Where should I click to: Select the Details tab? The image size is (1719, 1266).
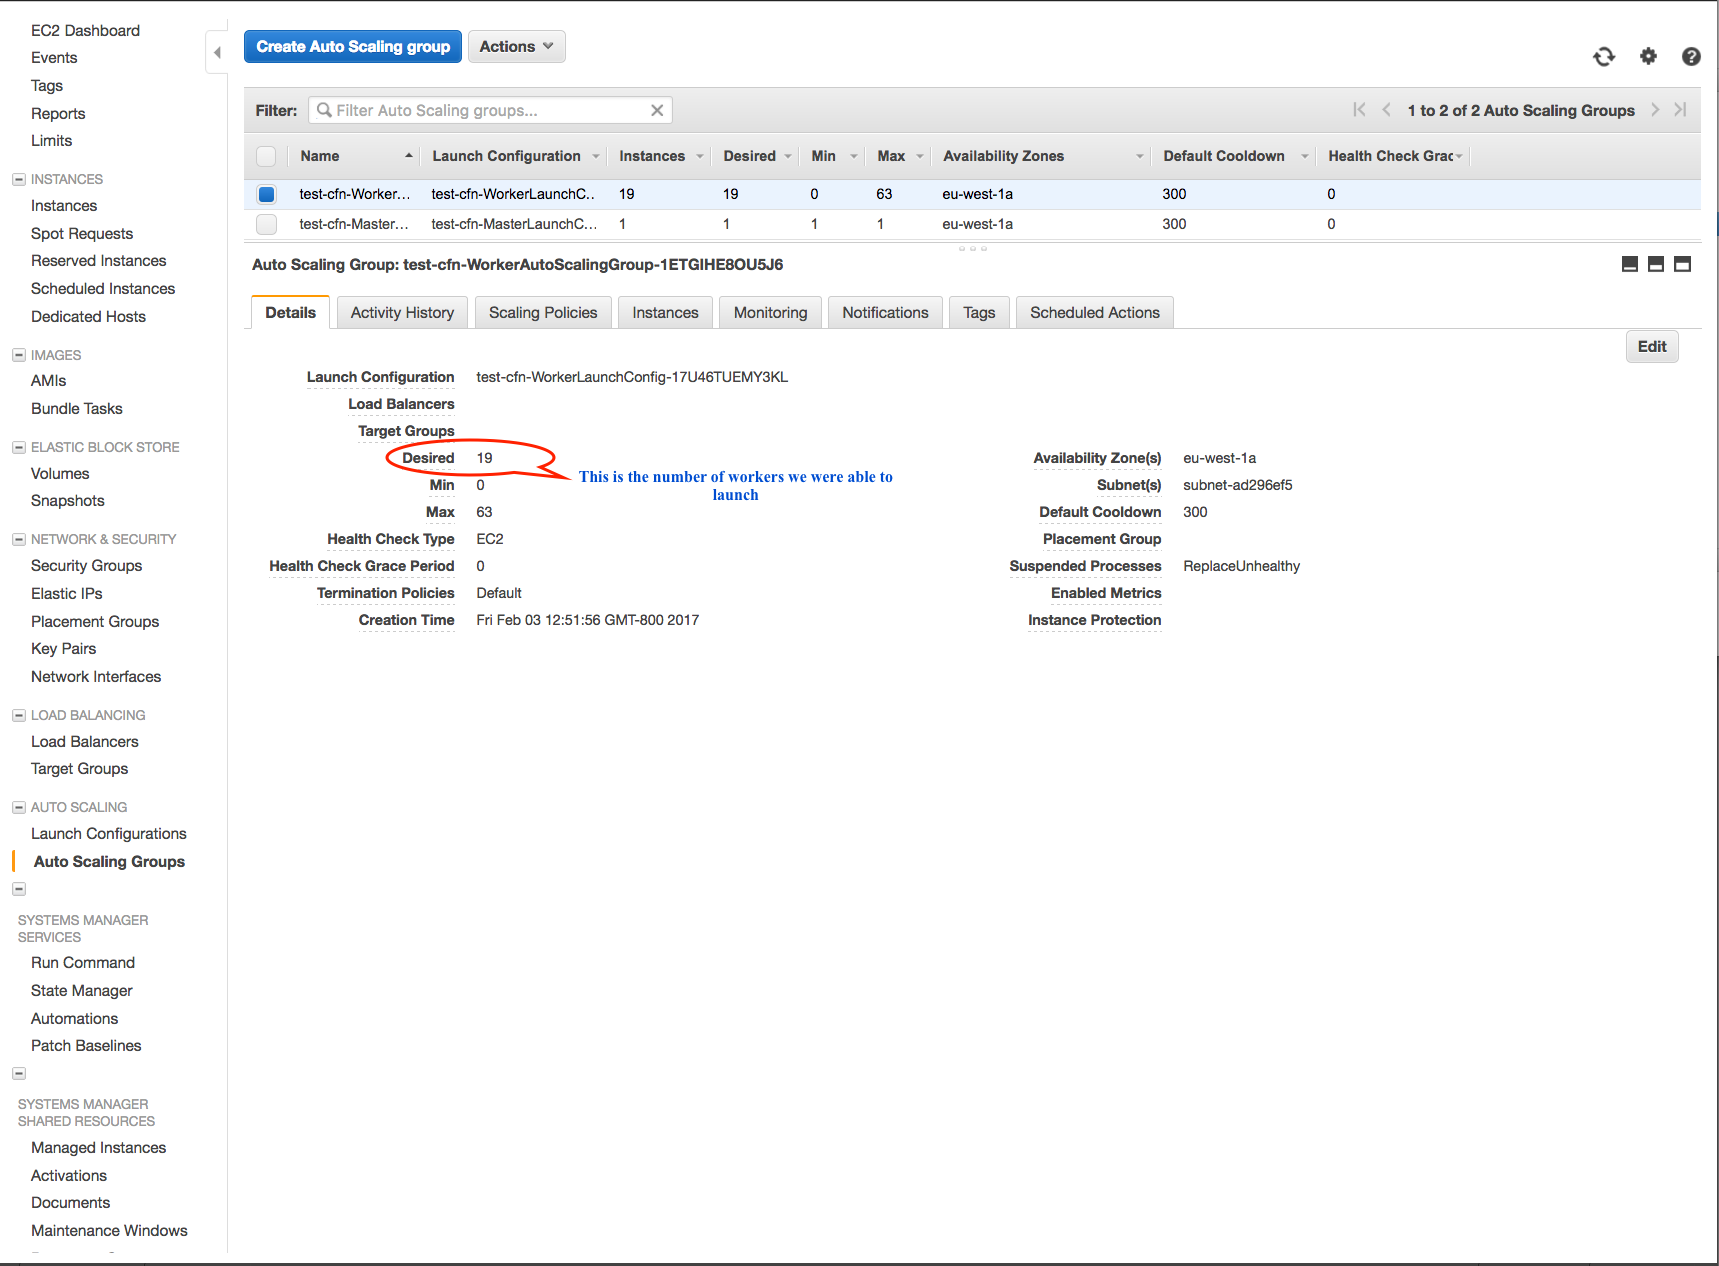290,312
